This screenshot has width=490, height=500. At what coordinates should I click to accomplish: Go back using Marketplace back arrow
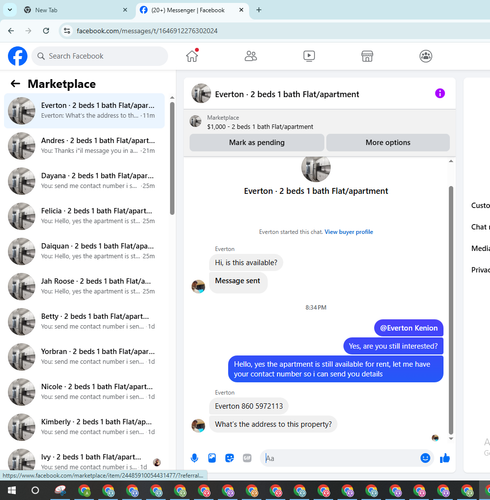pos(15,84)
